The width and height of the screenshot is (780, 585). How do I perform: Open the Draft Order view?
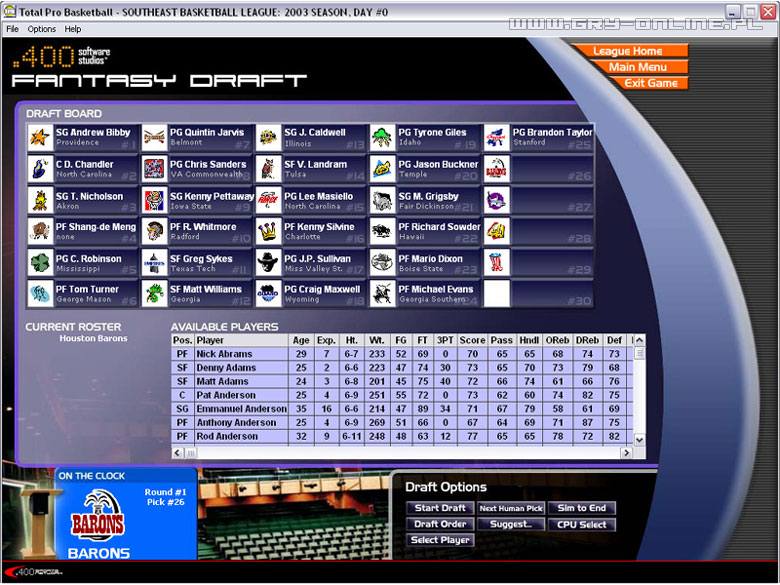[x=440, y=524]
